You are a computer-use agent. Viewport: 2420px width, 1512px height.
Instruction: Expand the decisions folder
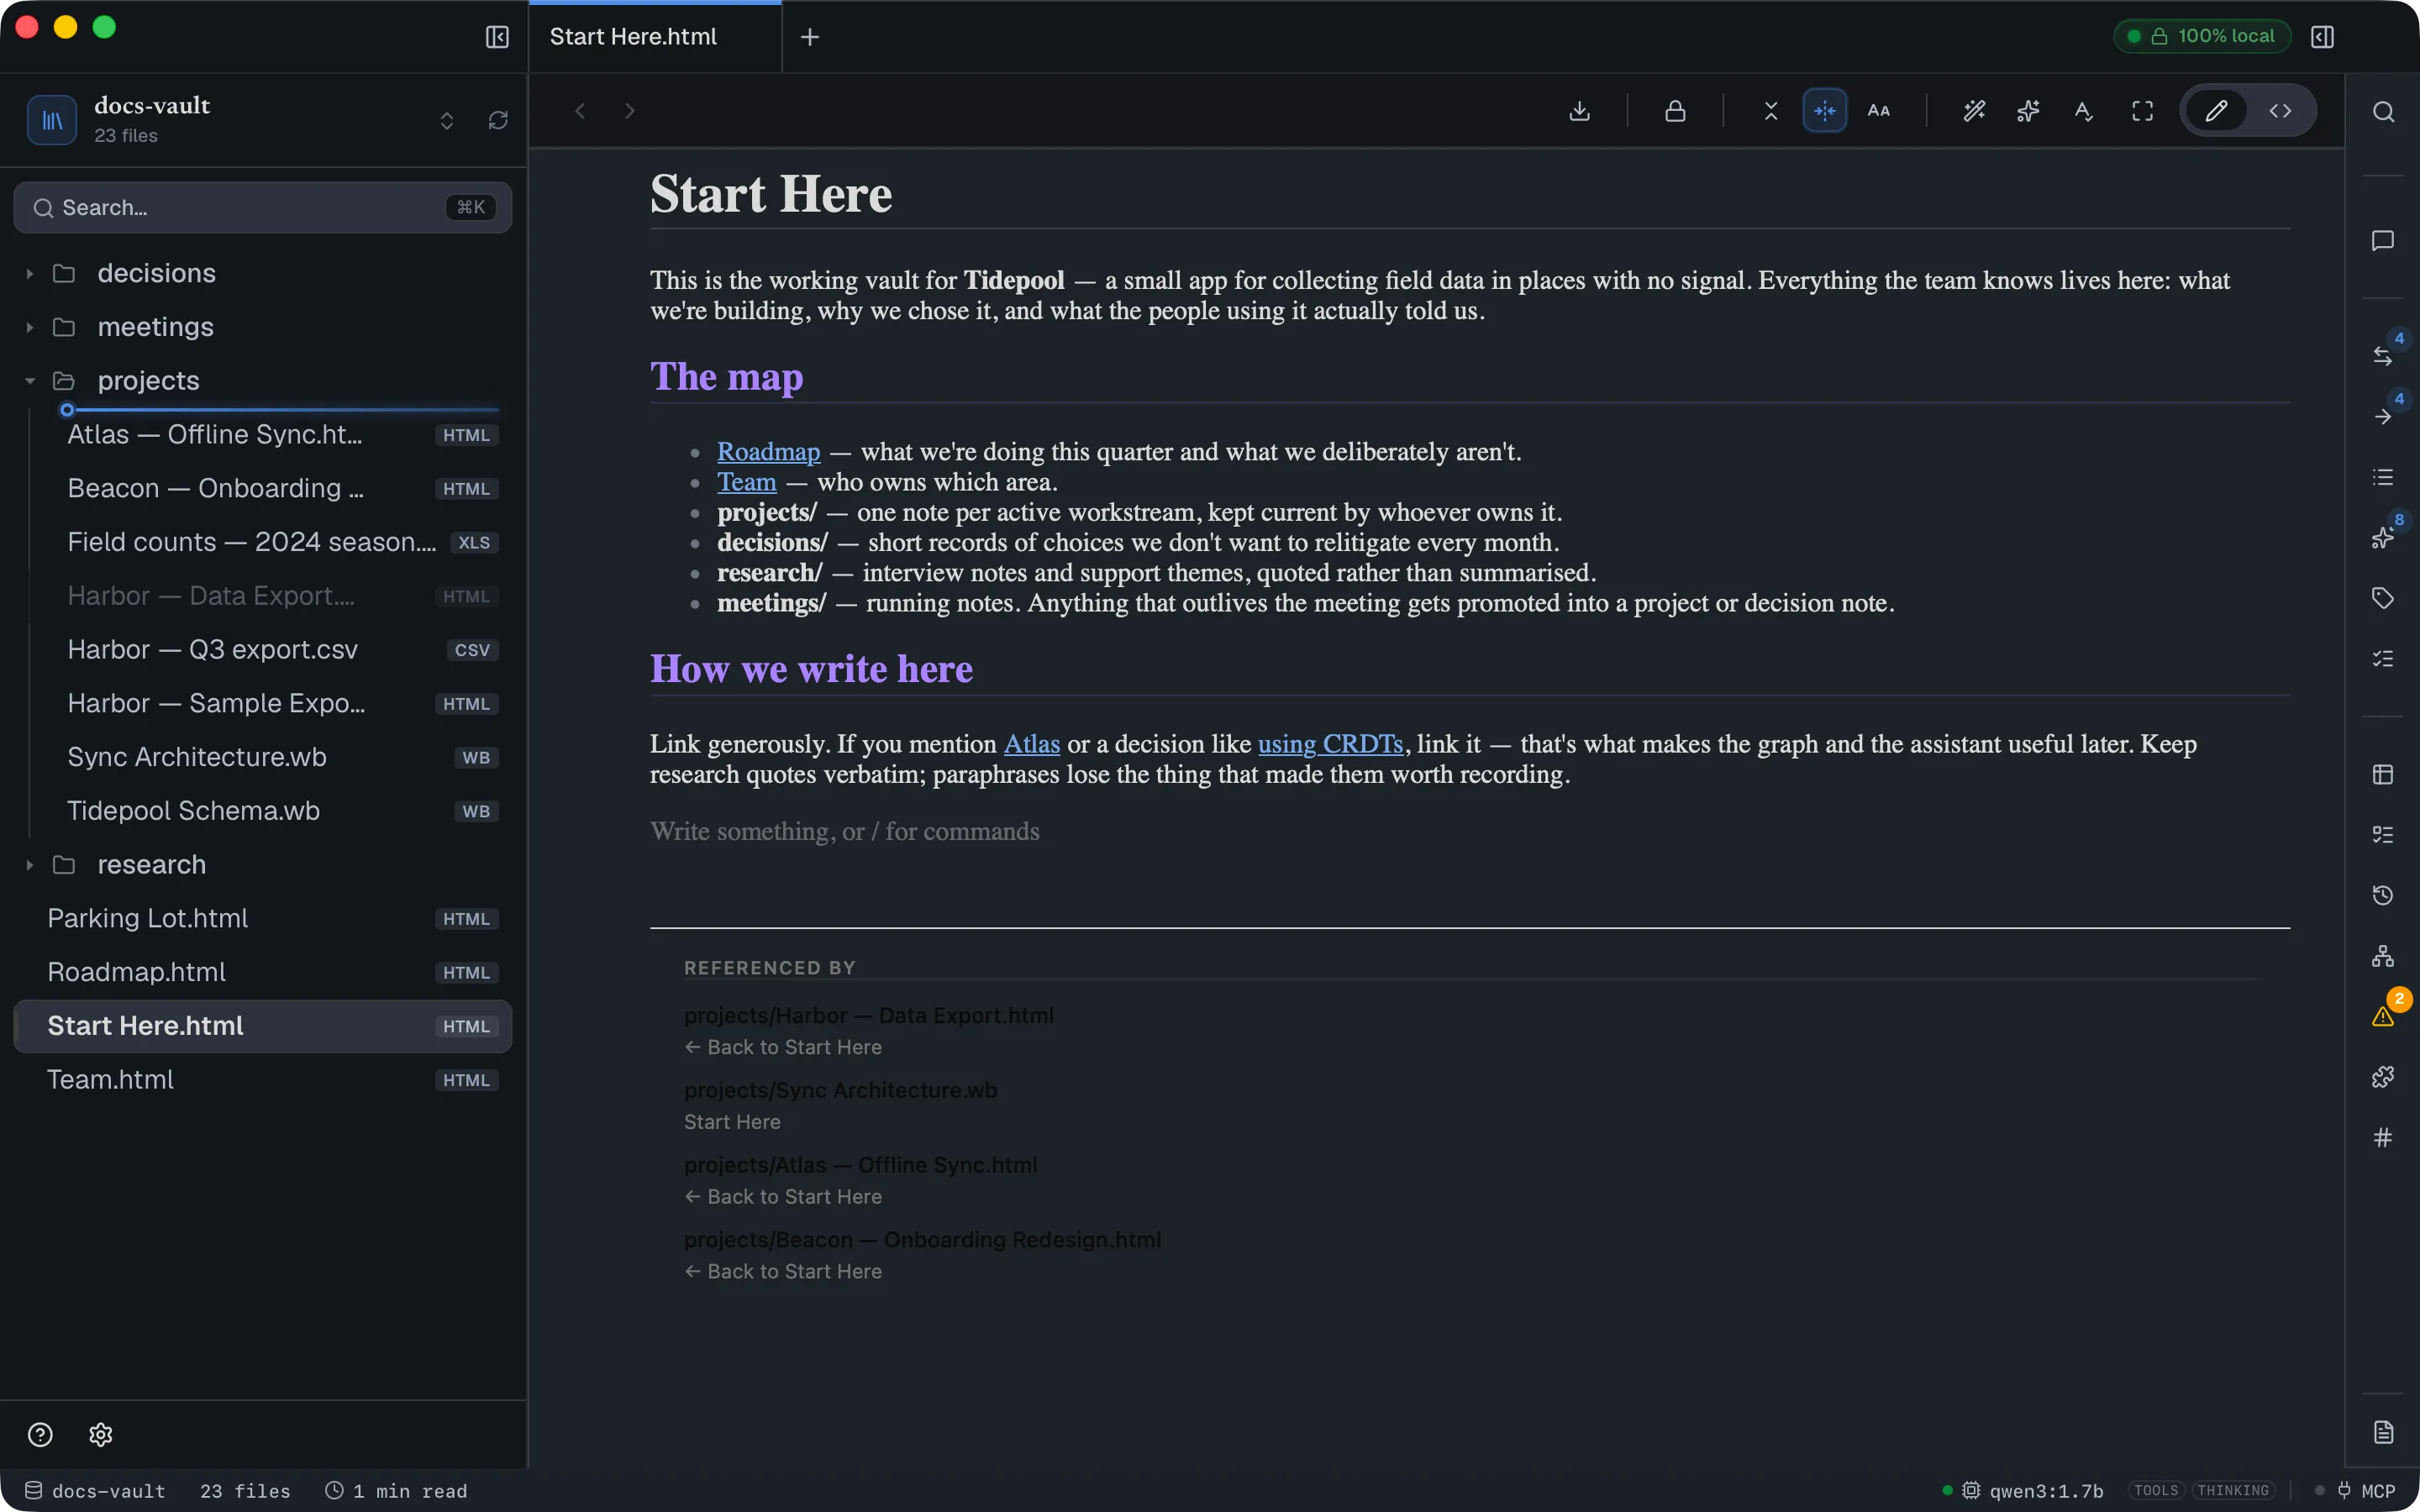point(262,274)
